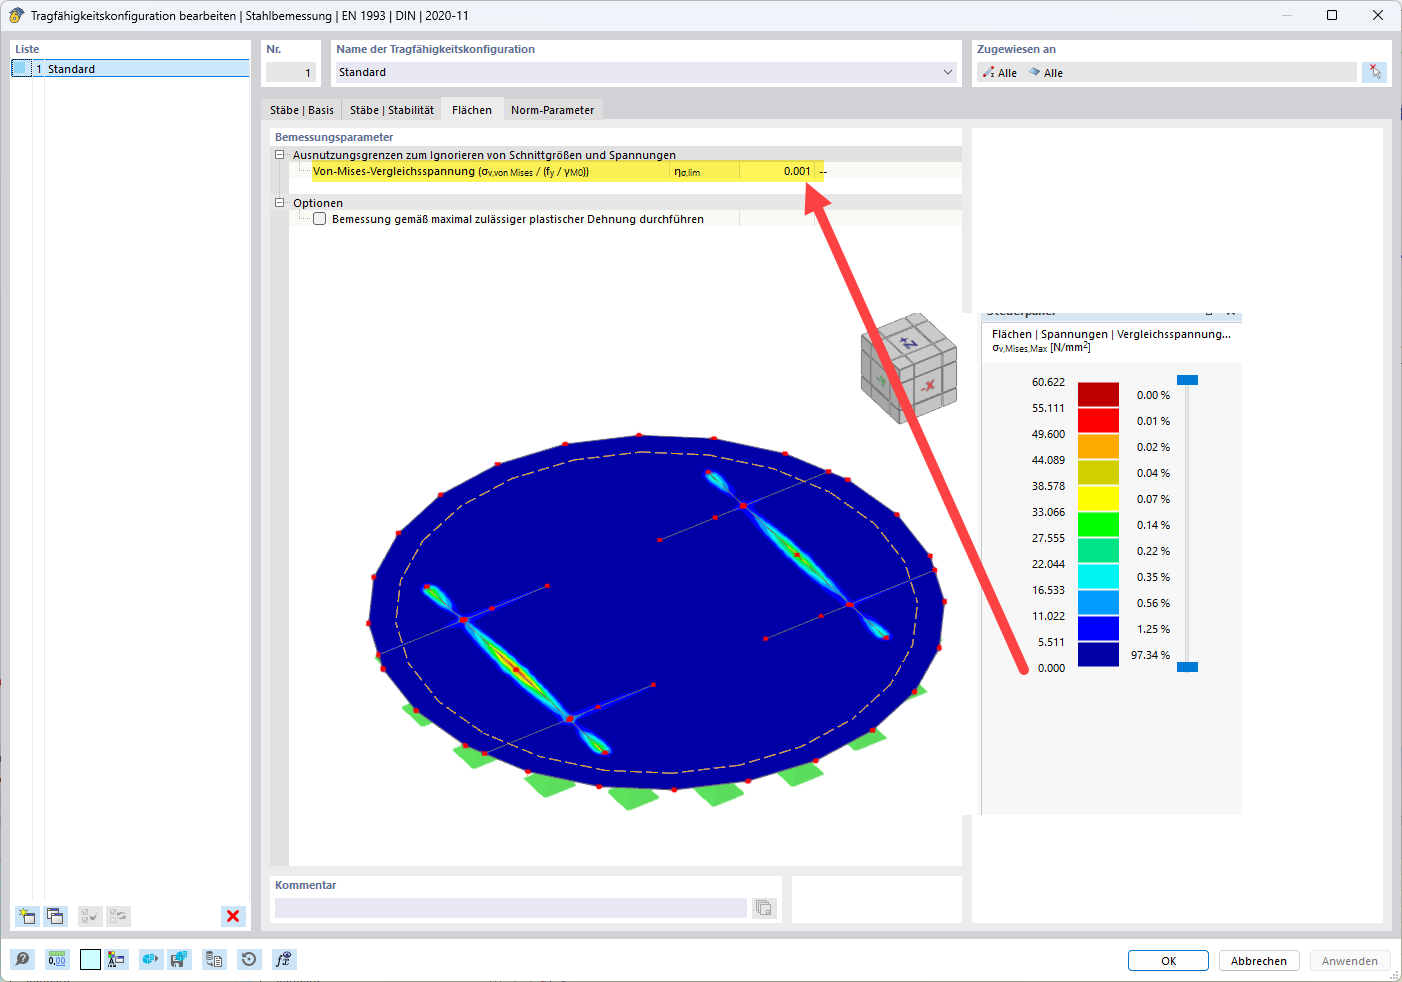Edit the 0.001 limit value cell
Screen dimensions: 1402x982
point(778,171)
